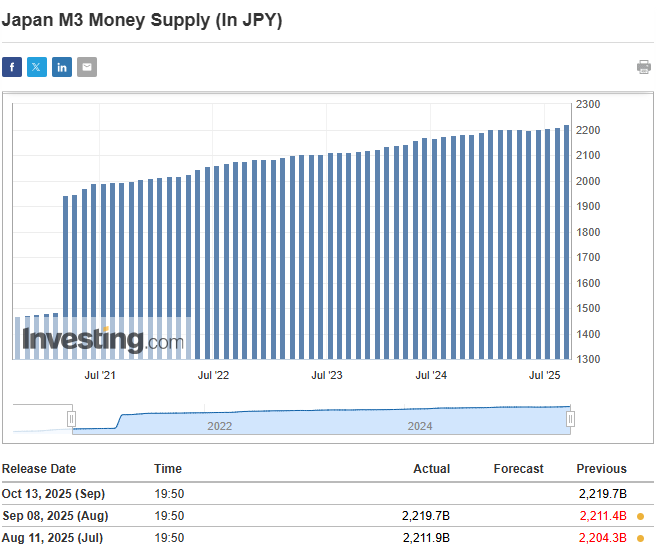This screenshot has height=547, width=661.
Task: Share the page on Facebook
Action: tap(12, 67)
